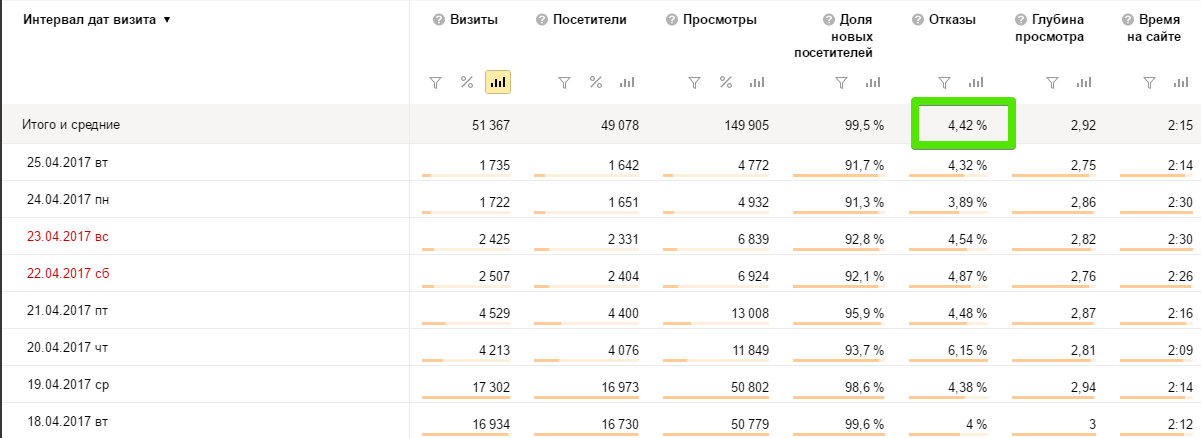
Task: Expand the Интервал дат визита dropdown arrow
Action: [x=166, y=20]
